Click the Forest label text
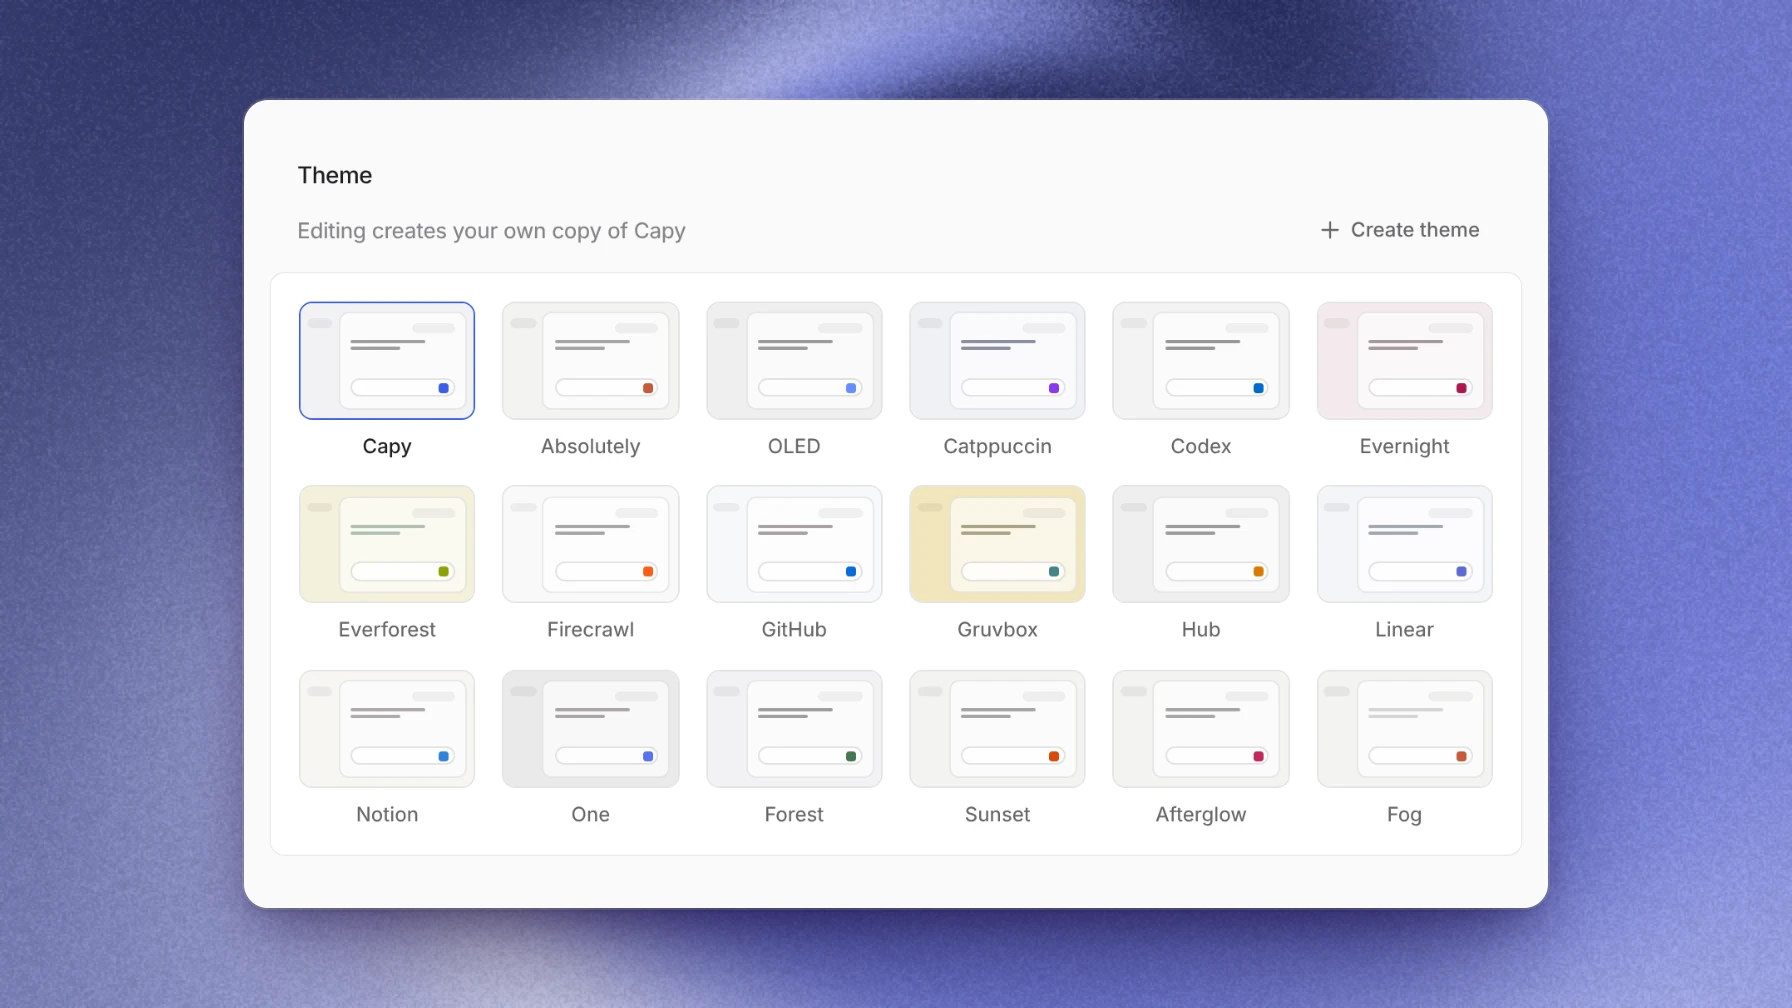The image size is (1792, 1008). (x=794, y=814)
